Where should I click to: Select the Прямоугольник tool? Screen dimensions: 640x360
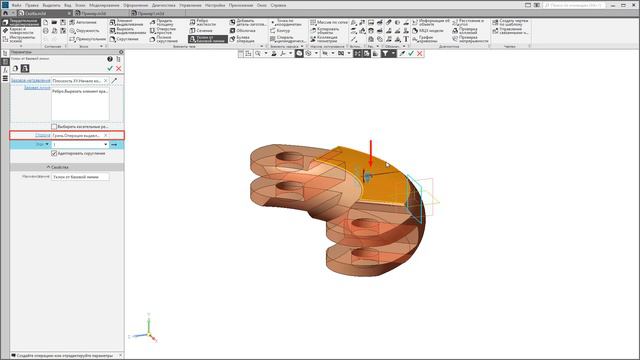87,39
